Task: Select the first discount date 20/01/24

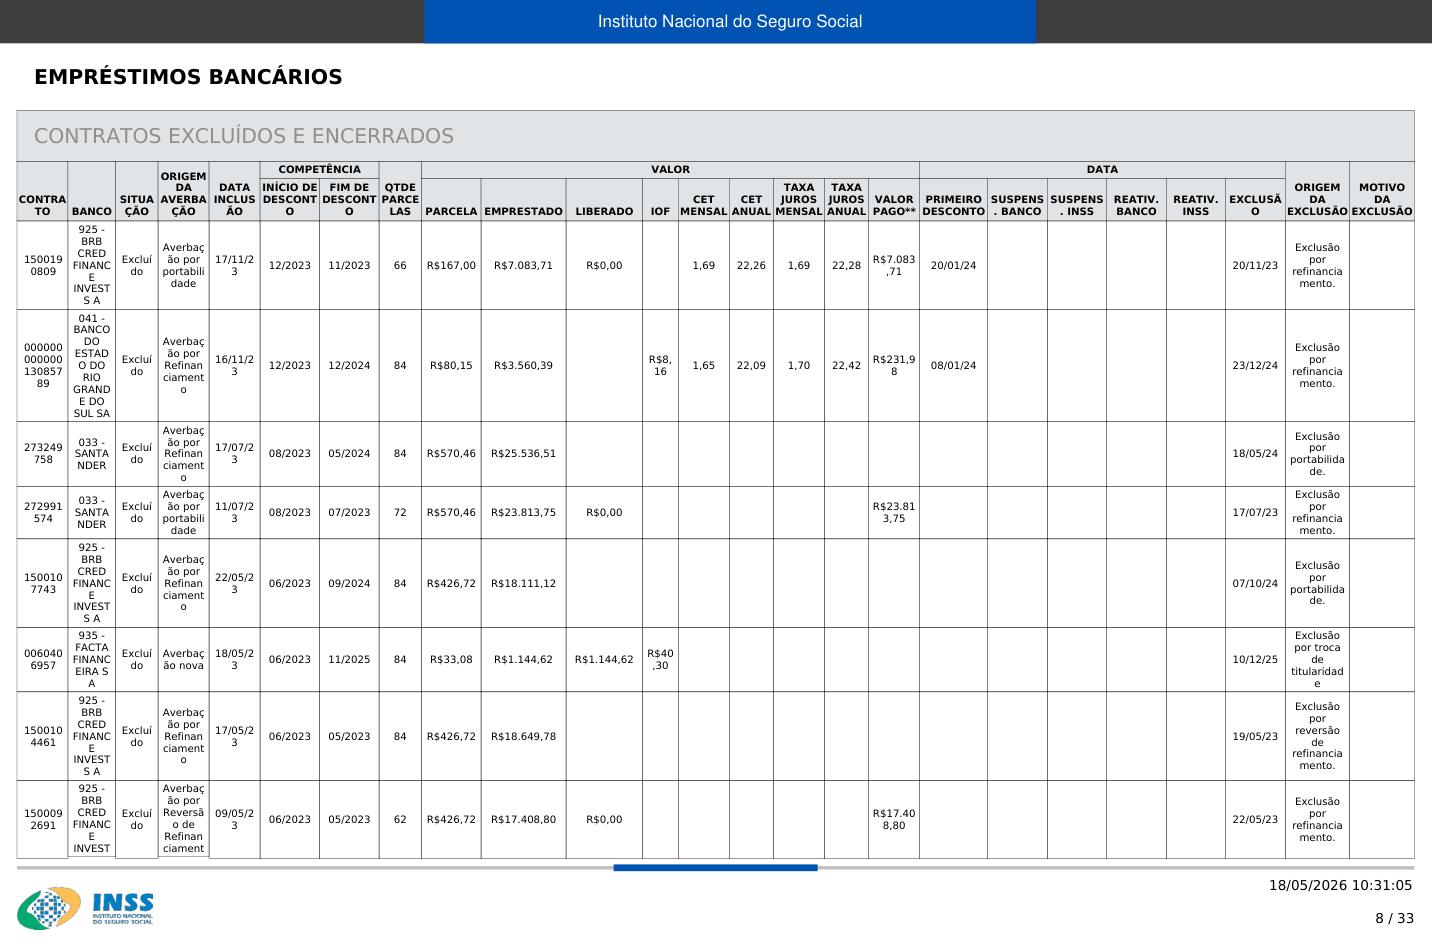Action: (x=953, y=265)
